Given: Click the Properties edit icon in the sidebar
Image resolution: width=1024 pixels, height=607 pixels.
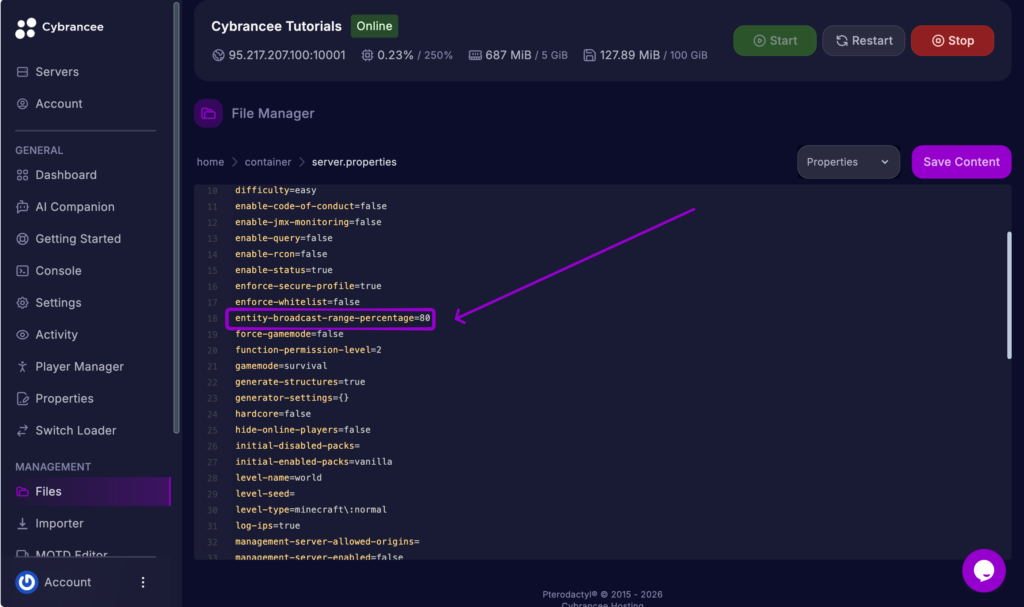Looking at the screenshot, I should pyautogui.click(x=22, y=399).
